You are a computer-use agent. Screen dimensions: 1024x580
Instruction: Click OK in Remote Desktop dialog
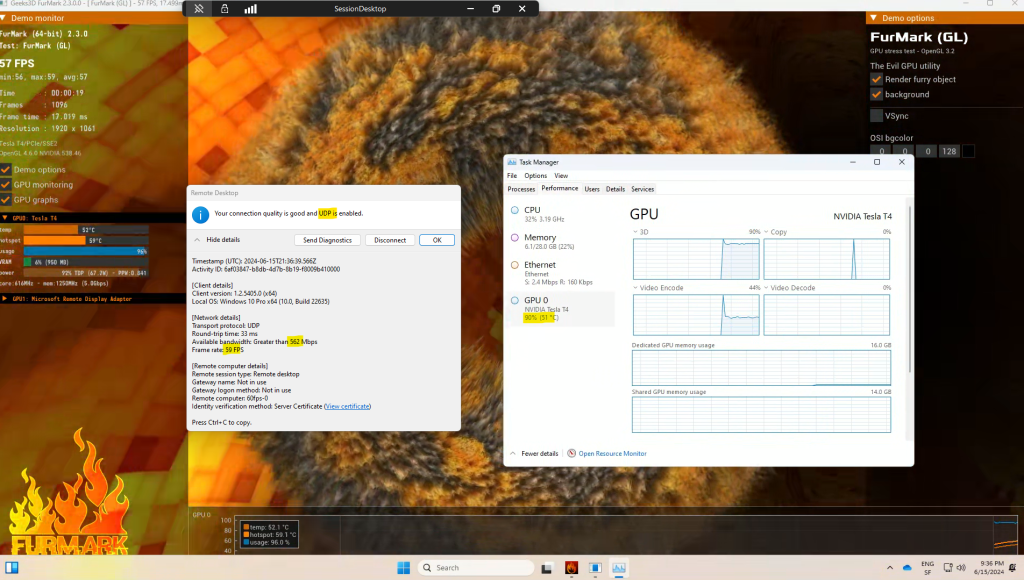click(437, 240)
